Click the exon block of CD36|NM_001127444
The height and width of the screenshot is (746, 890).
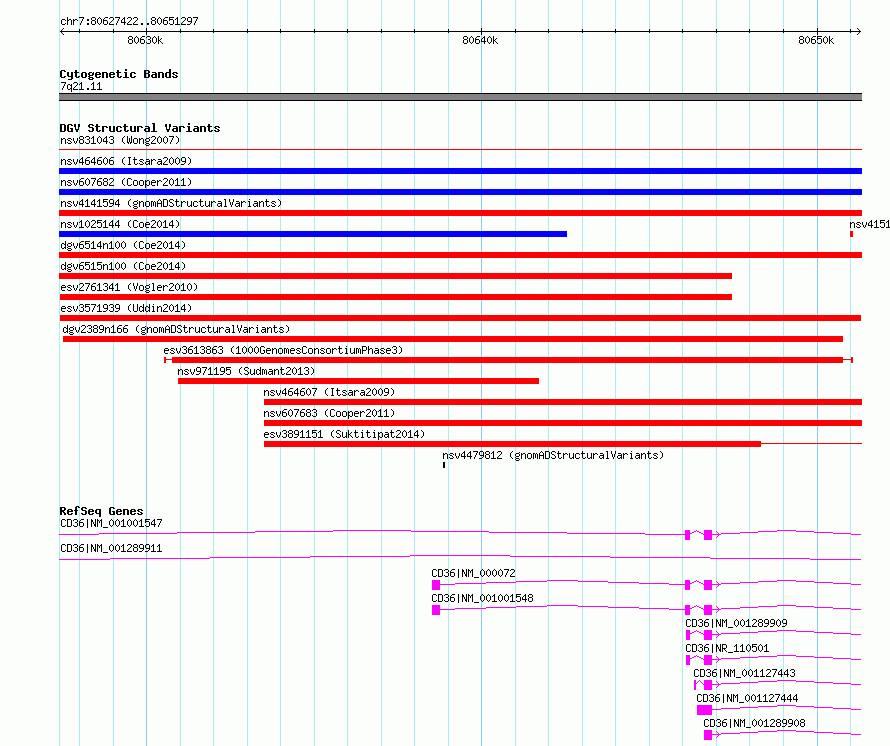(x=704, y=710)
